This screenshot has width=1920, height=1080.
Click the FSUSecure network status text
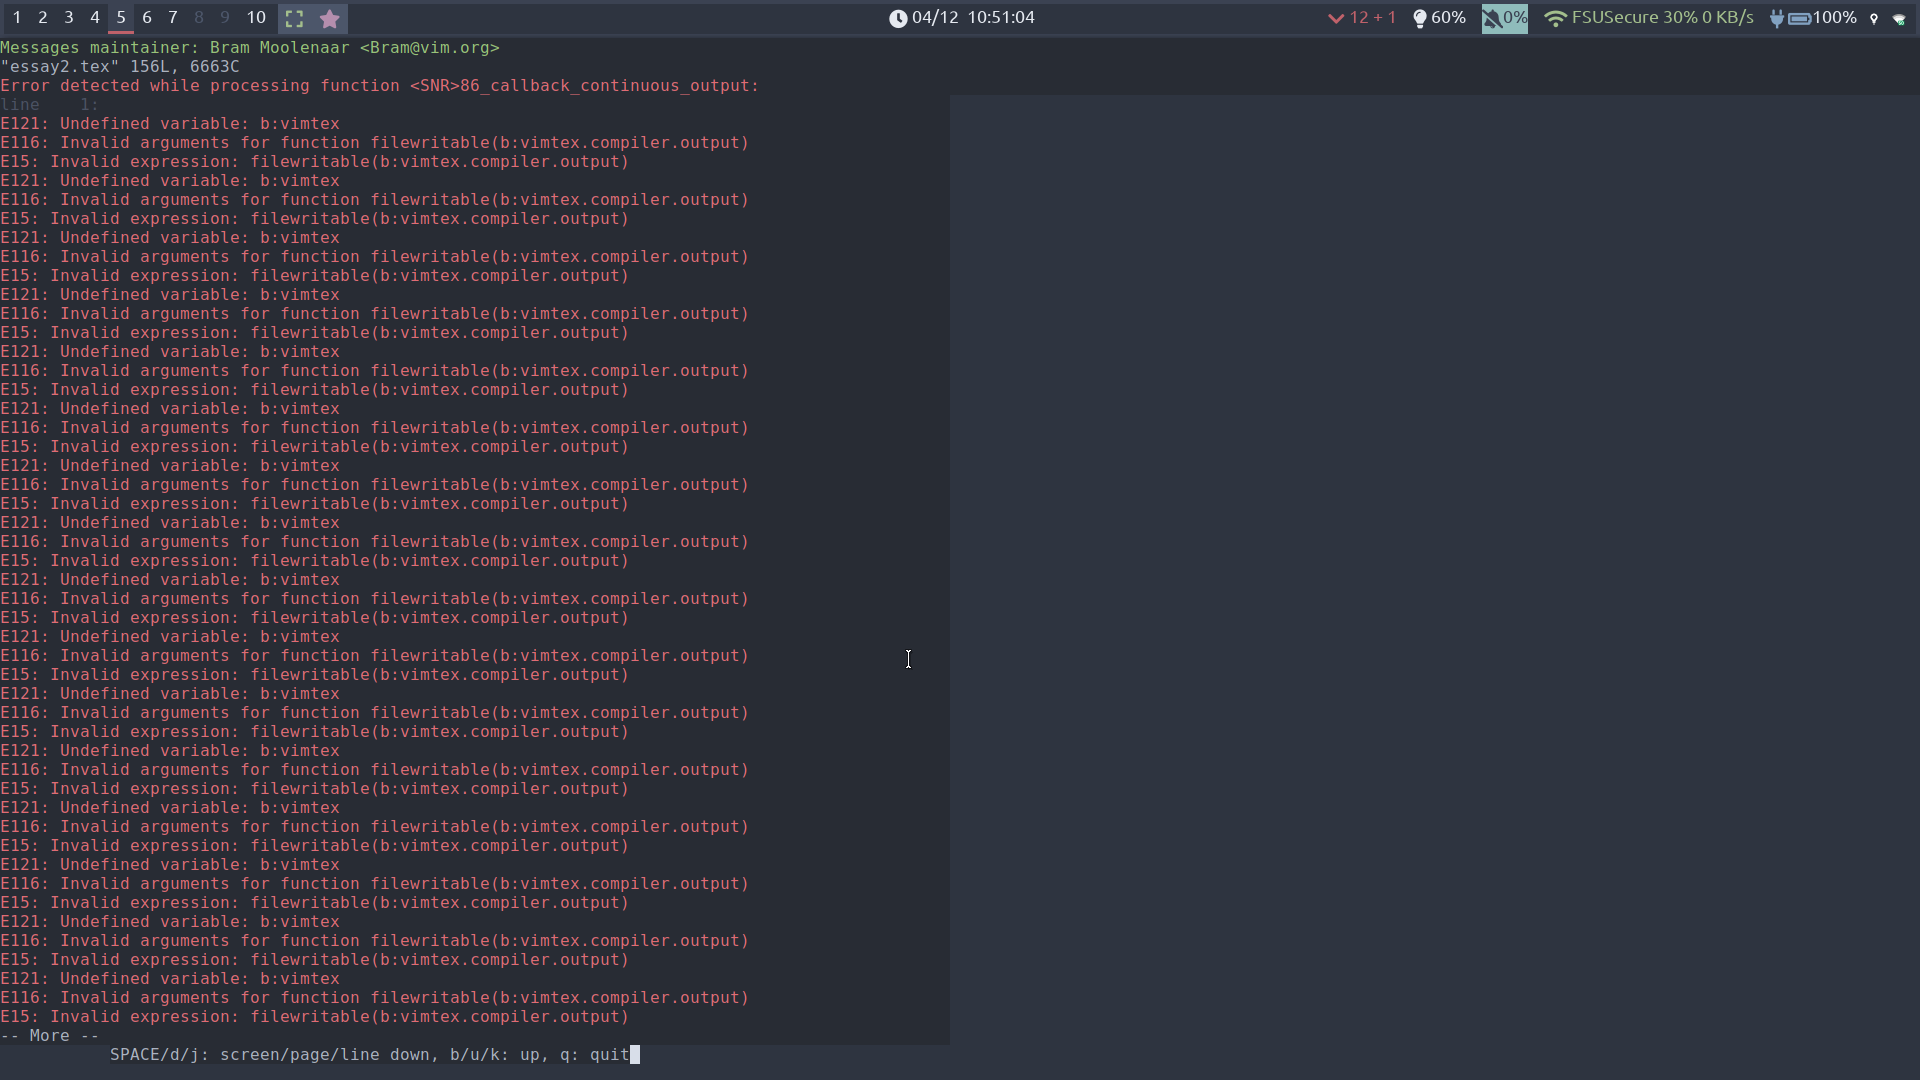[x=1662, y=18]
